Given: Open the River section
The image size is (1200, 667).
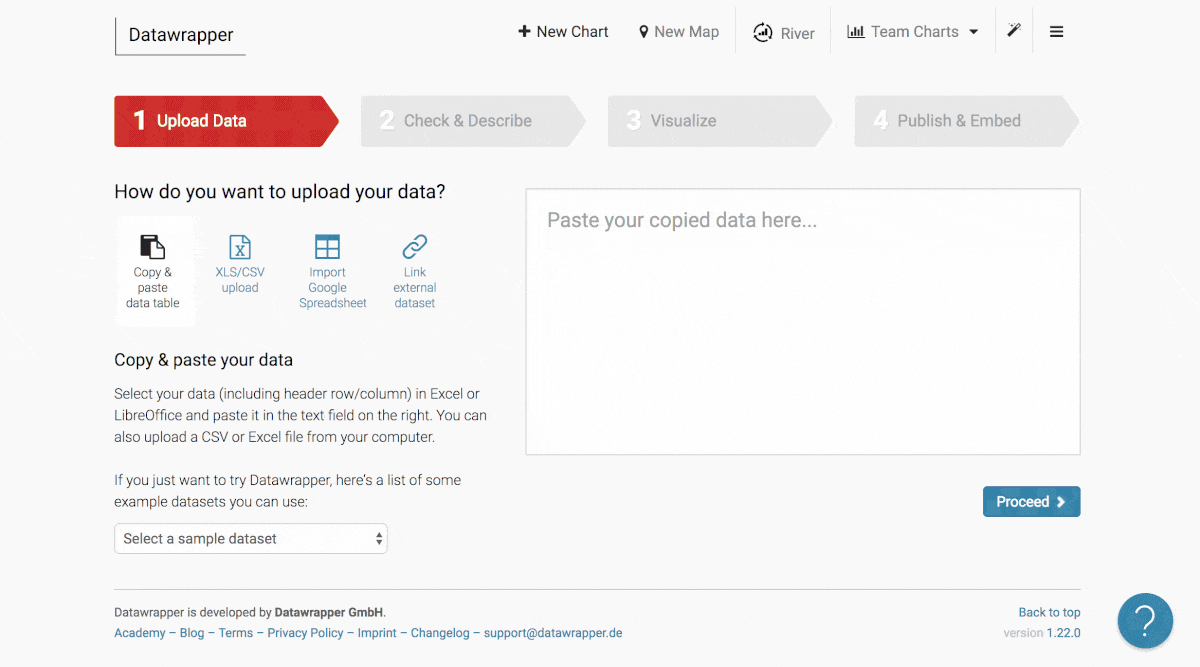Looking at the screenshot, I should coord(784,33).
